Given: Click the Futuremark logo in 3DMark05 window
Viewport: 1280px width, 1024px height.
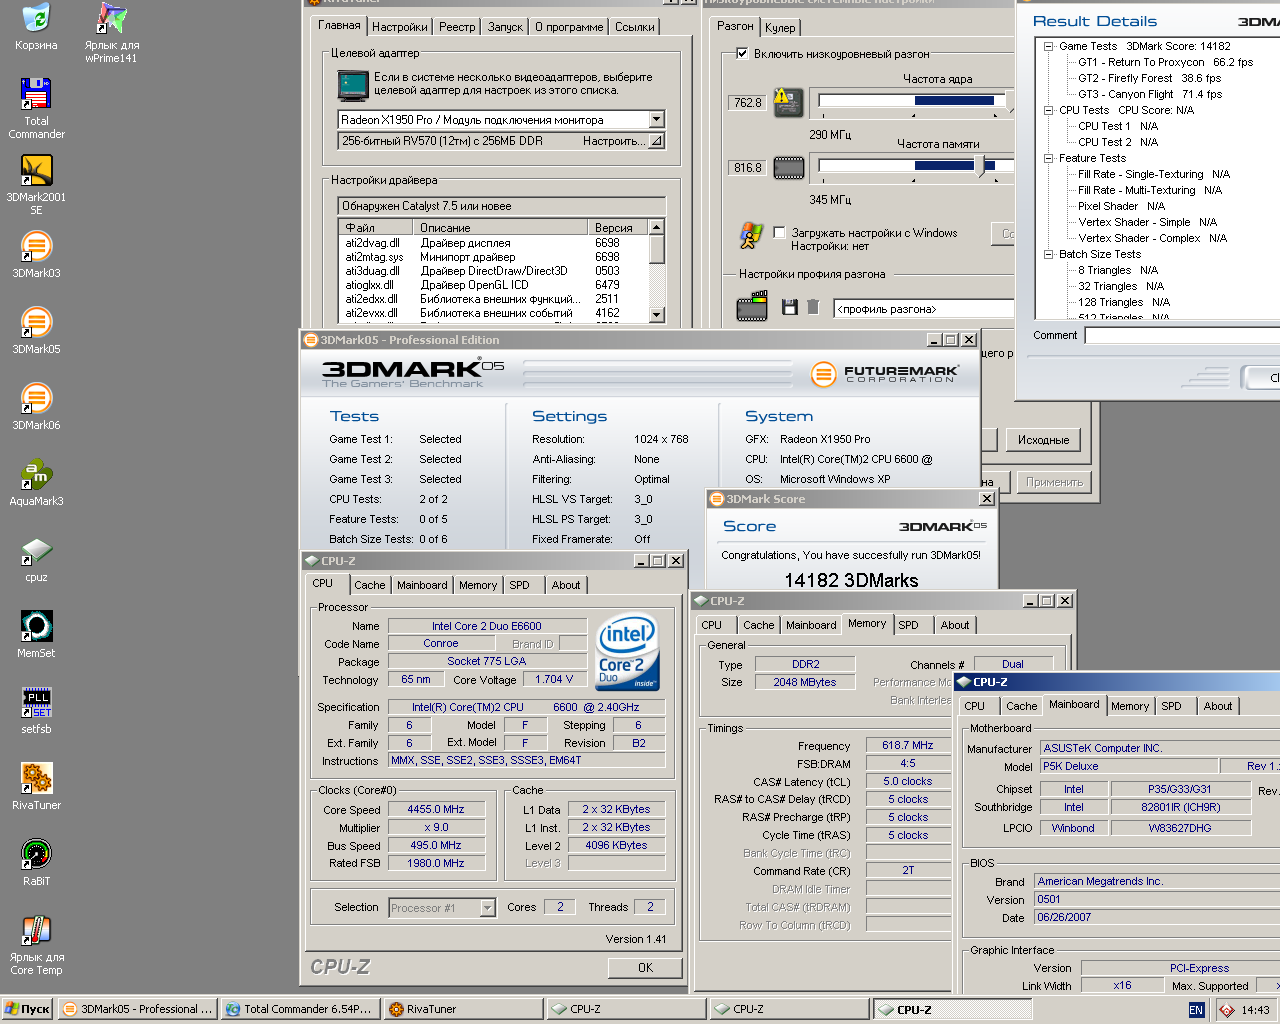Looking at the screenshot, I should [x=885, y=374].
